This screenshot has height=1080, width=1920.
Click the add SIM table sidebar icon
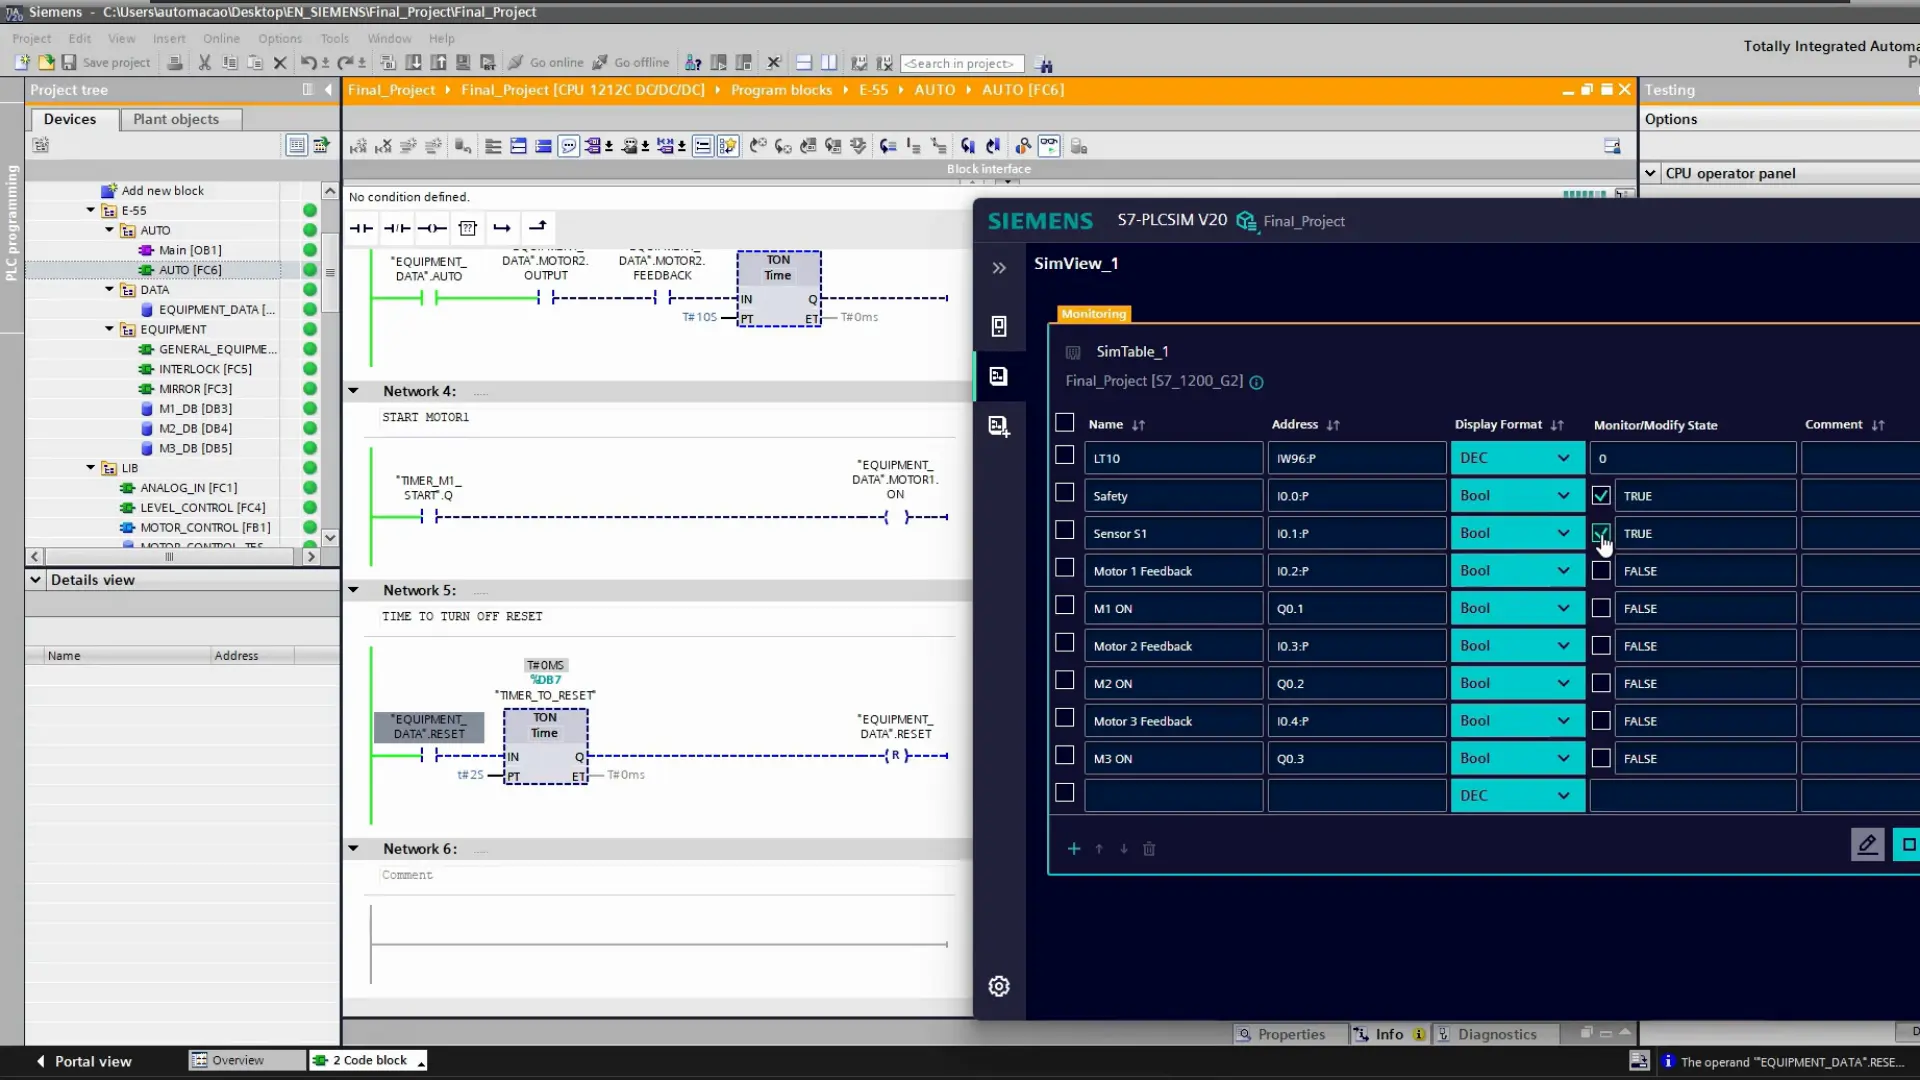pyautogui.click(x=998, y=426)
